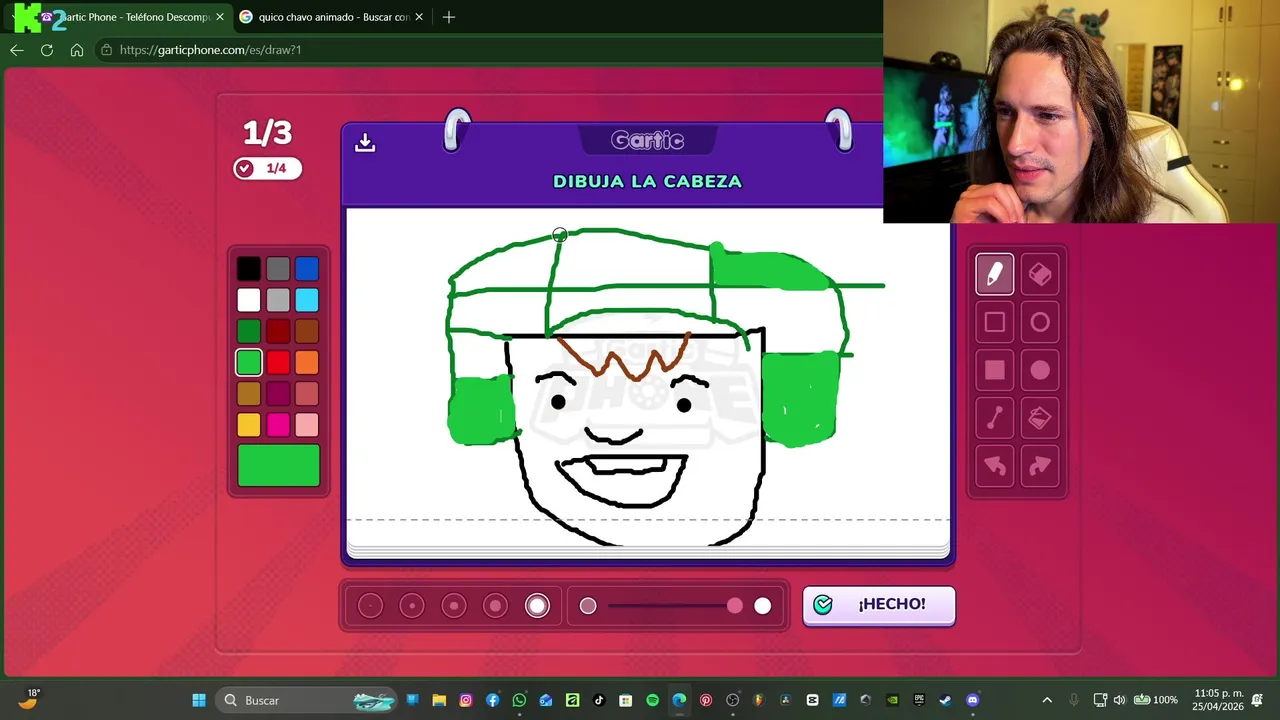This screenshot has width=1280, height=720.
Task: Pick the light blue cyan swatch
Action: click(307, 299)
